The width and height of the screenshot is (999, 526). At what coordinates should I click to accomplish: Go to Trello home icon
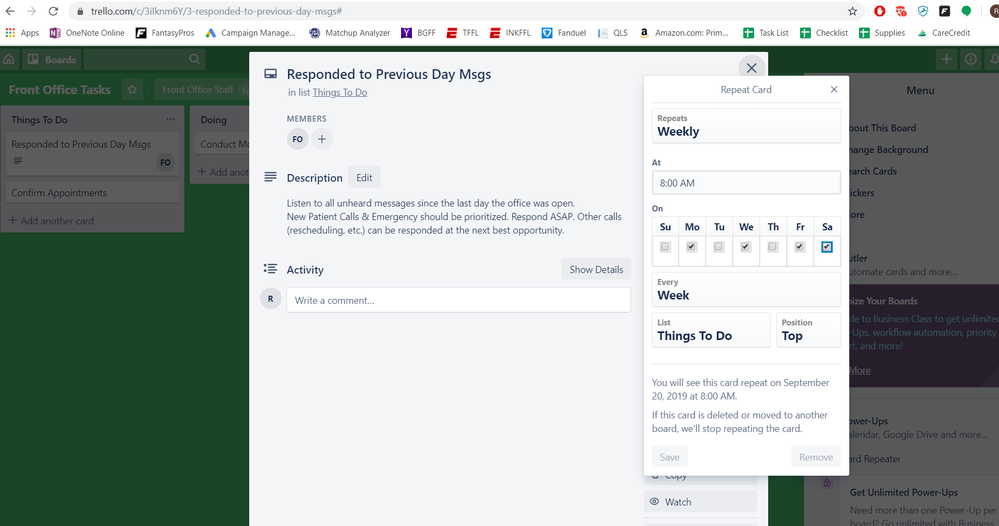(9, 59)
